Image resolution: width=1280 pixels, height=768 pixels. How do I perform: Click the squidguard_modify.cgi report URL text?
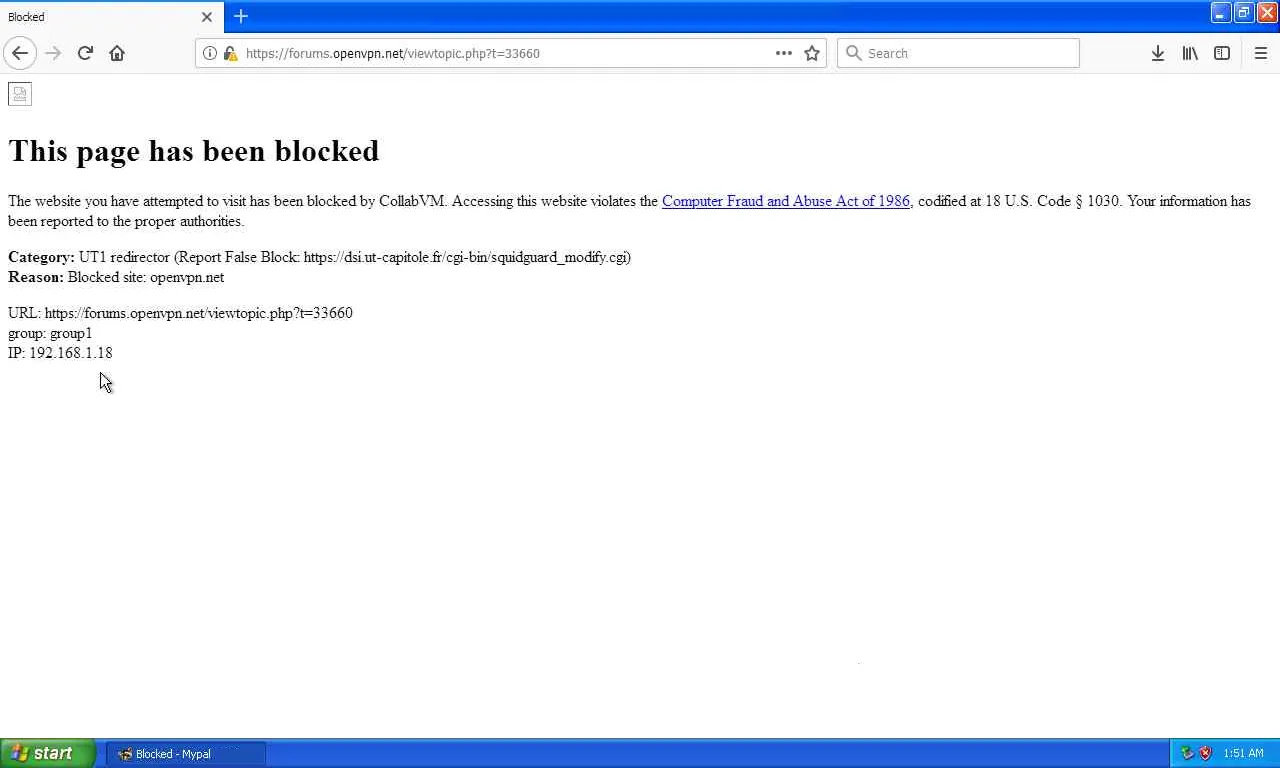click(465, 257)
